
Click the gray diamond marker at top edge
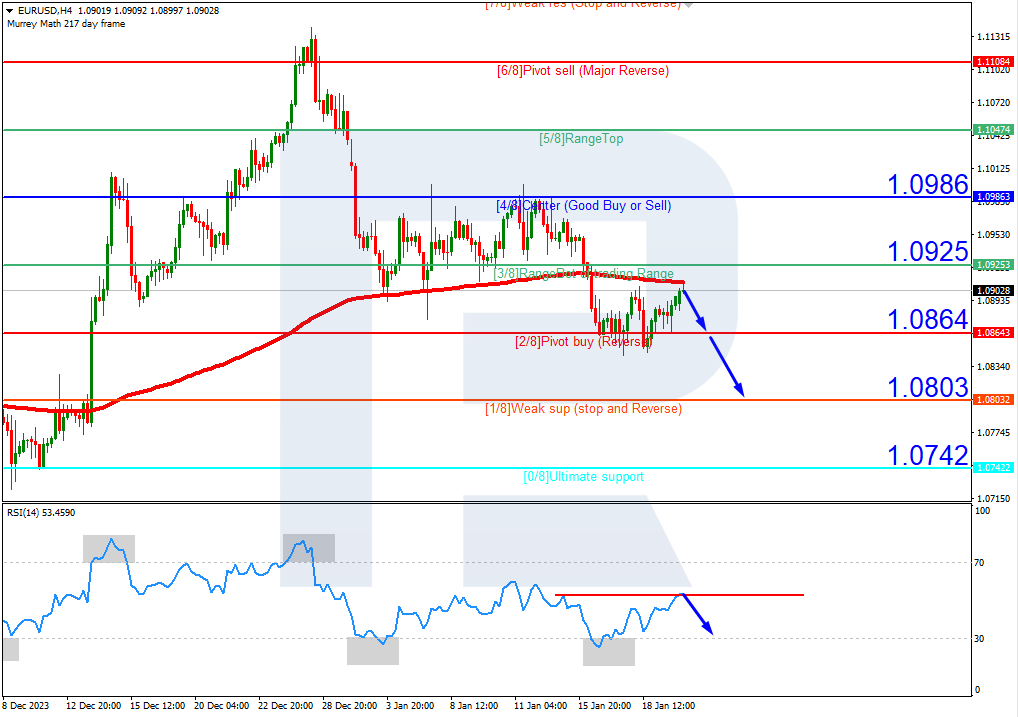tap(689, 4)
